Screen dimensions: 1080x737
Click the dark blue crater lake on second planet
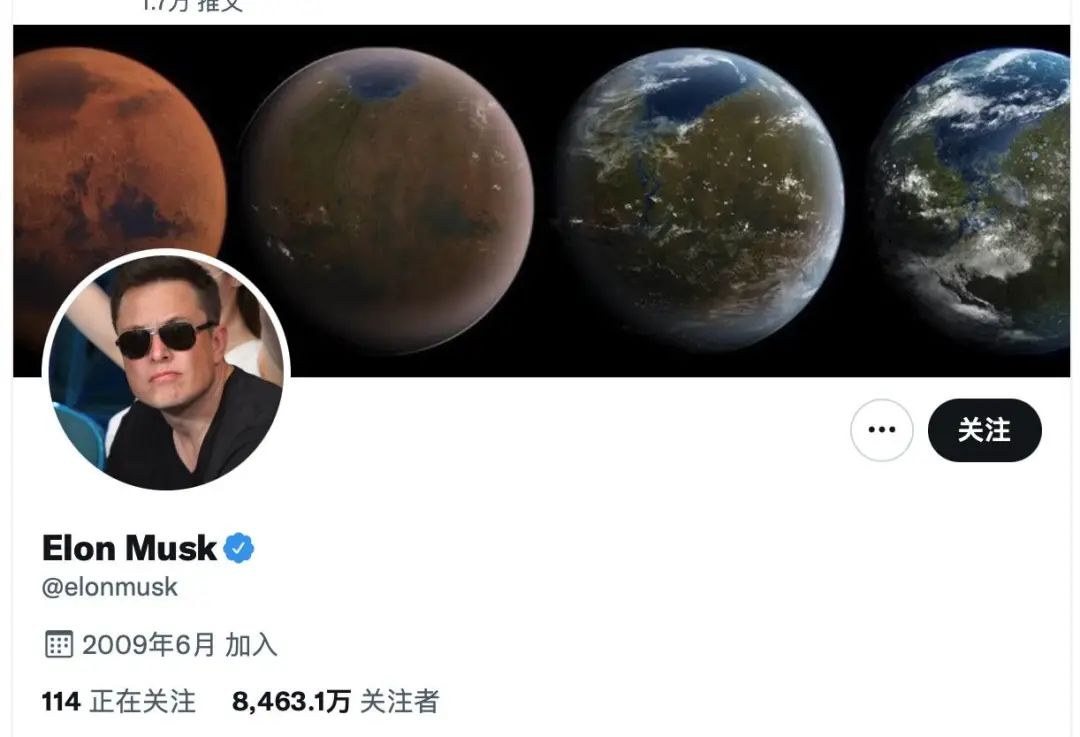[x=382, y=83]
